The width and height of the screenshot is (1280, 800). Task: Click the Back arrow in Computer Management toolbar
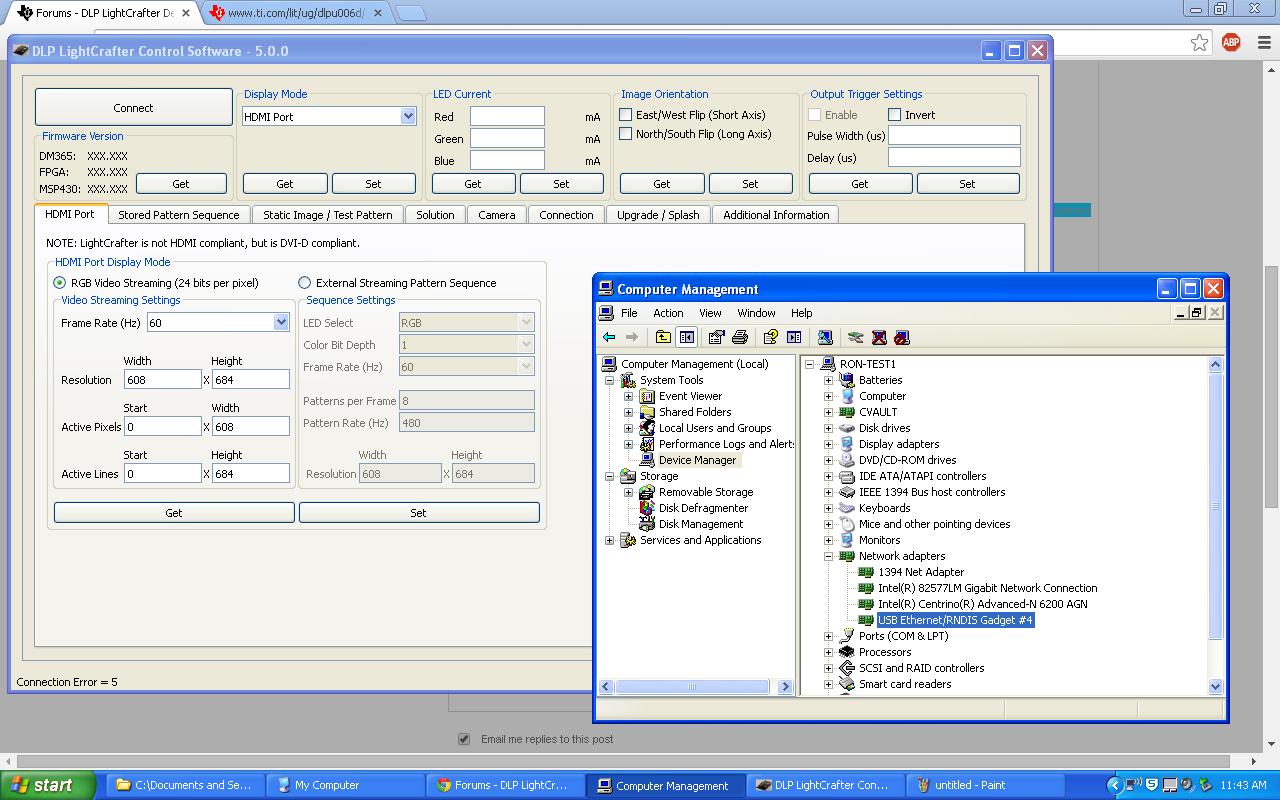[x=609, y=337]
